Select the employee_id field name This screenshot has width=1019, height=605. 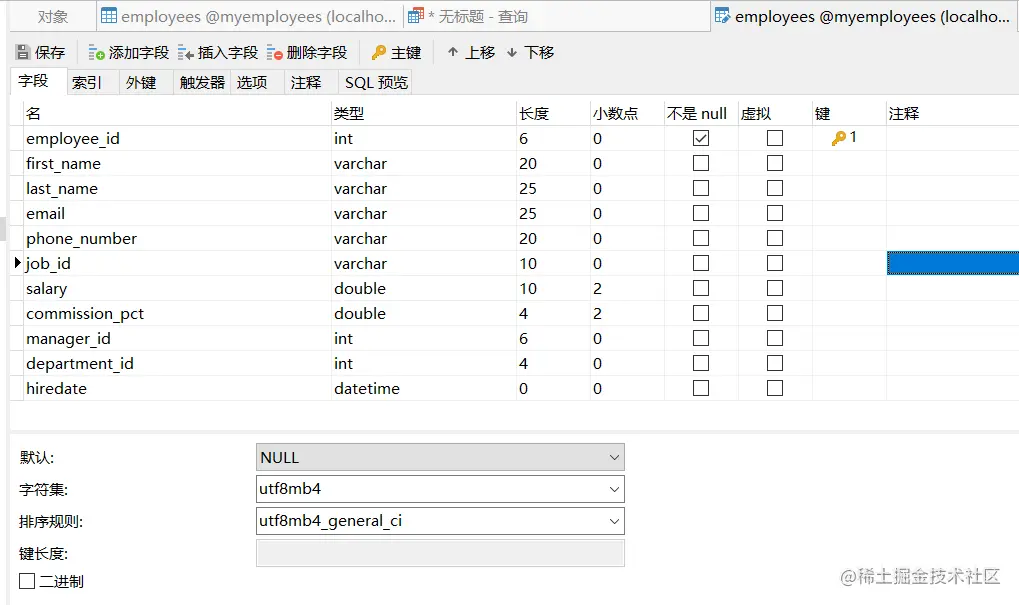[73, 138]
